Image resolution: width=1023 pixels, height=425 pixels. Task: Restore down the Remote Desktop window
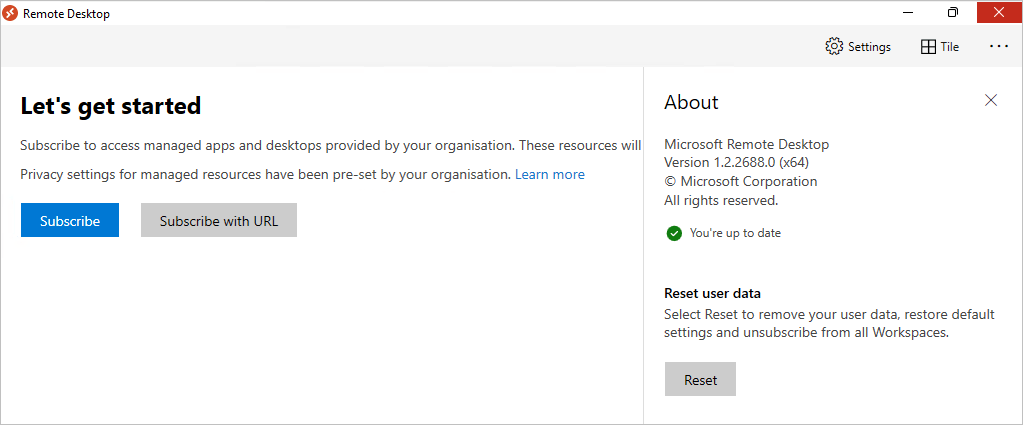point(953,12)
